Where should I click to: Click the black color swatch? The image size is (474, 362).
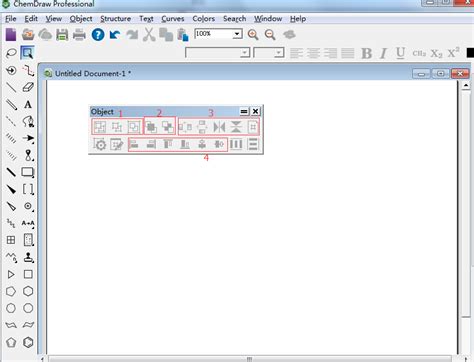point(470,53)
